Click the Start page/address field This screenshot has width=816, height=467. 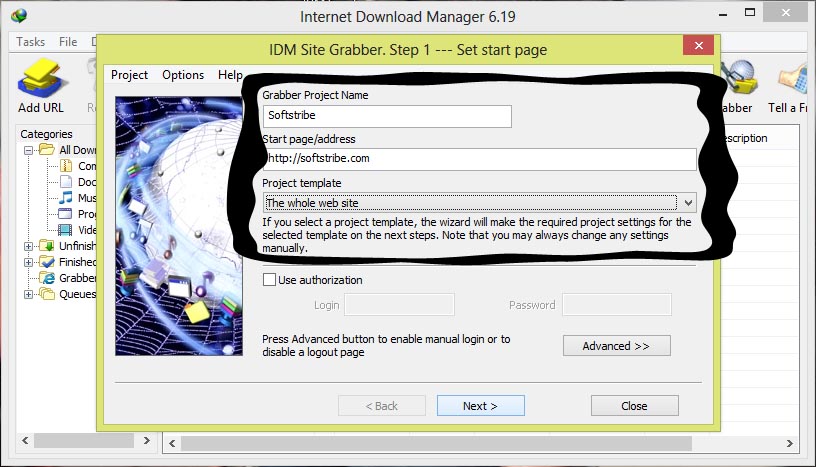click(479, 159)
